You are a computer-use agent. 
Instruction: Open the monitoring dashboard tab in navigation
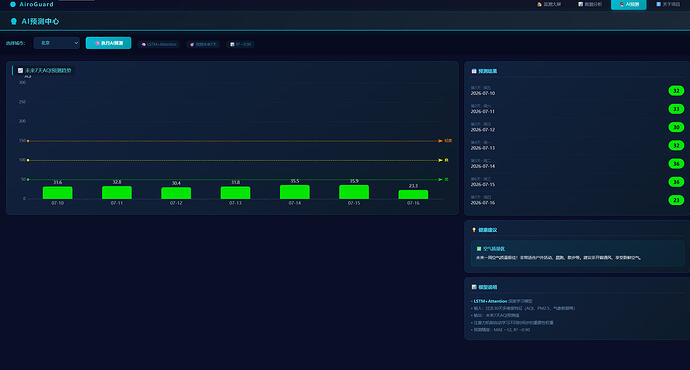pyautogui.click(x=549, y=4)
